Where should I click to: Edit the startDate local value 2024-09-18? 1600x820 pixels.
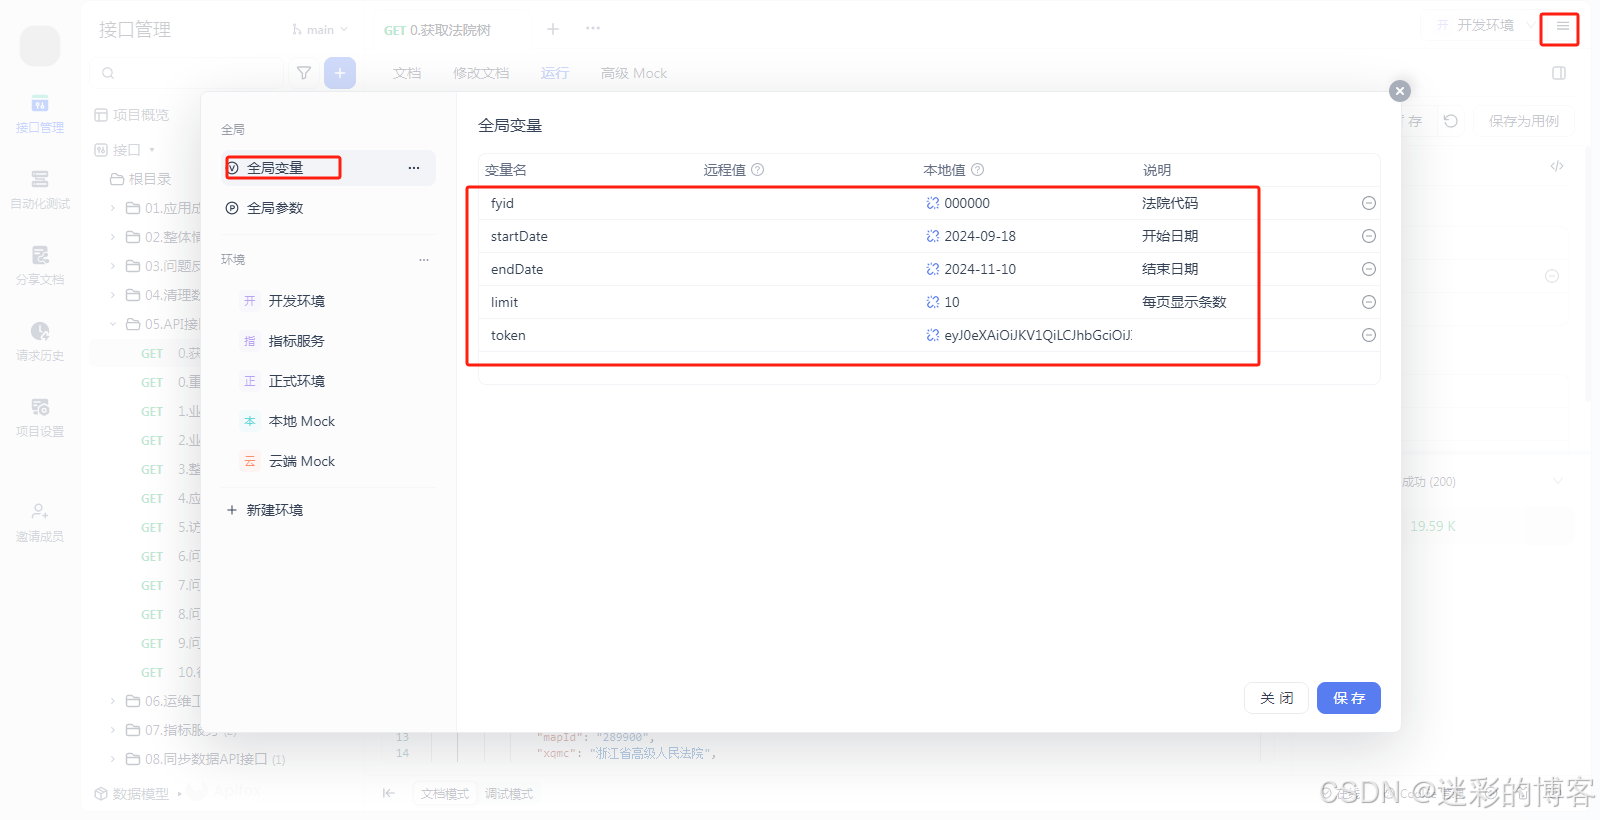pos(1026,236)
